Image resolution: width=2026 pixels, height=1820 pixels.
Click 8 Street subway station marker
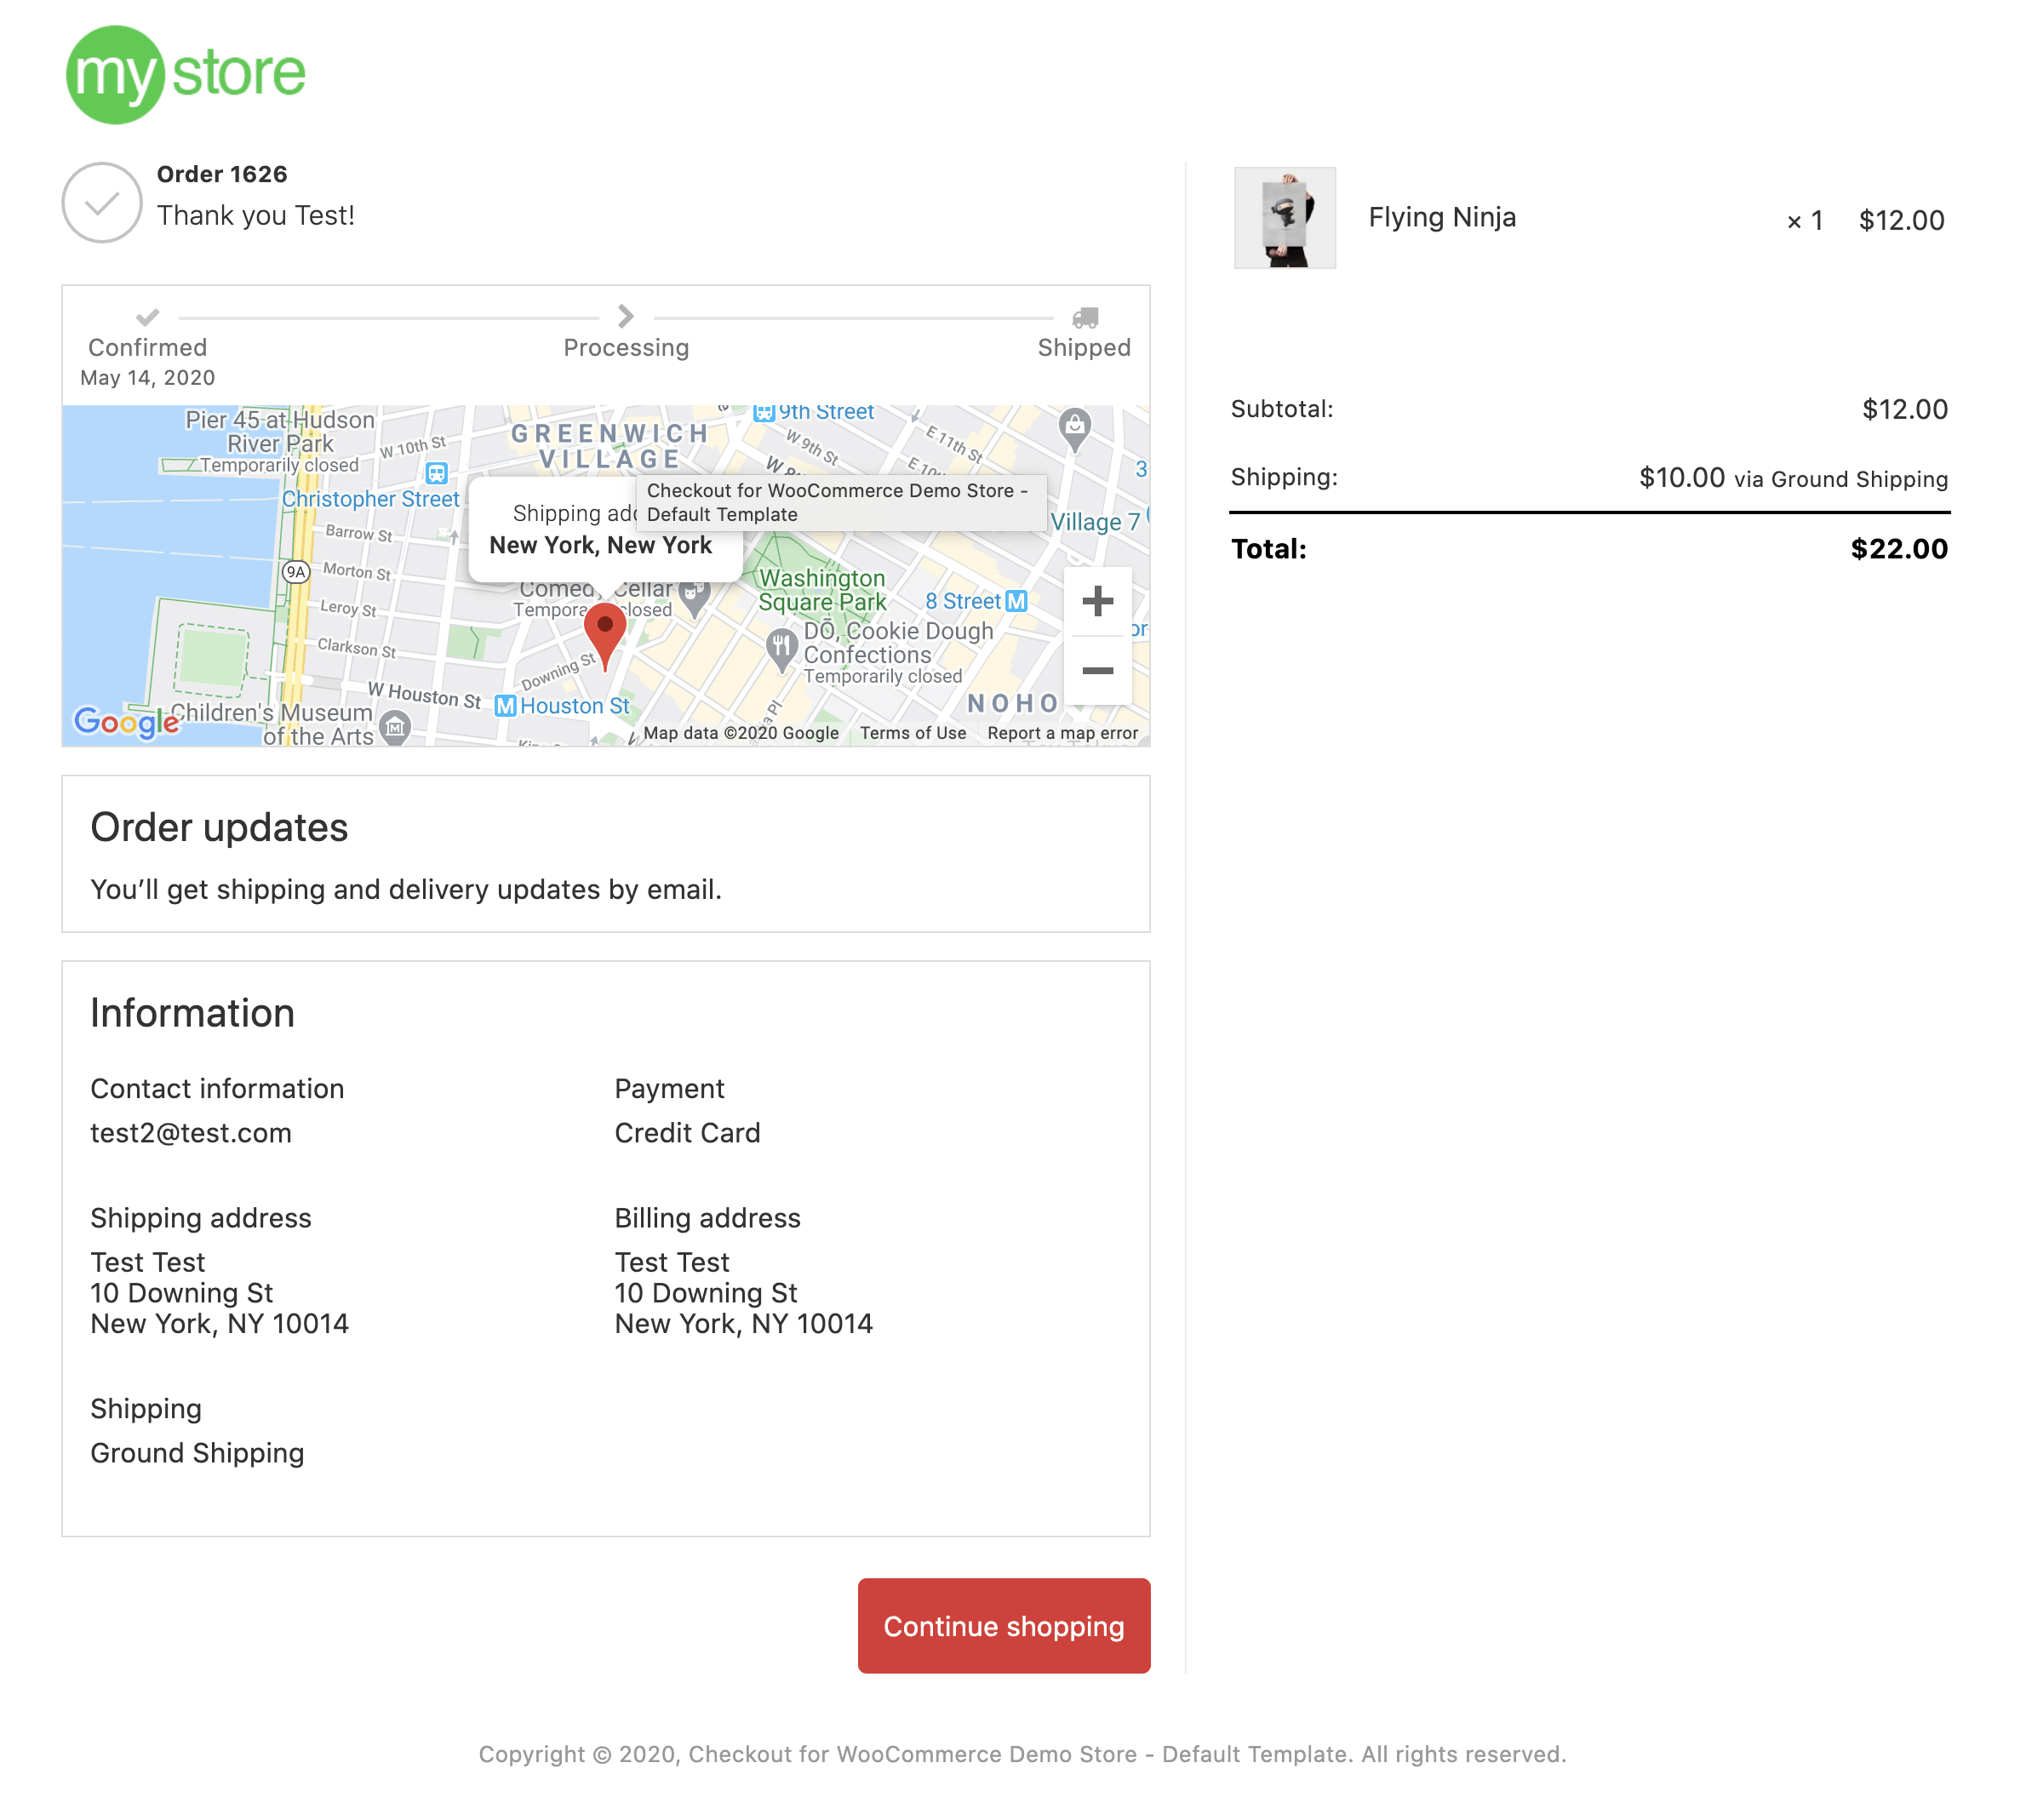(x=1016, y=601)
